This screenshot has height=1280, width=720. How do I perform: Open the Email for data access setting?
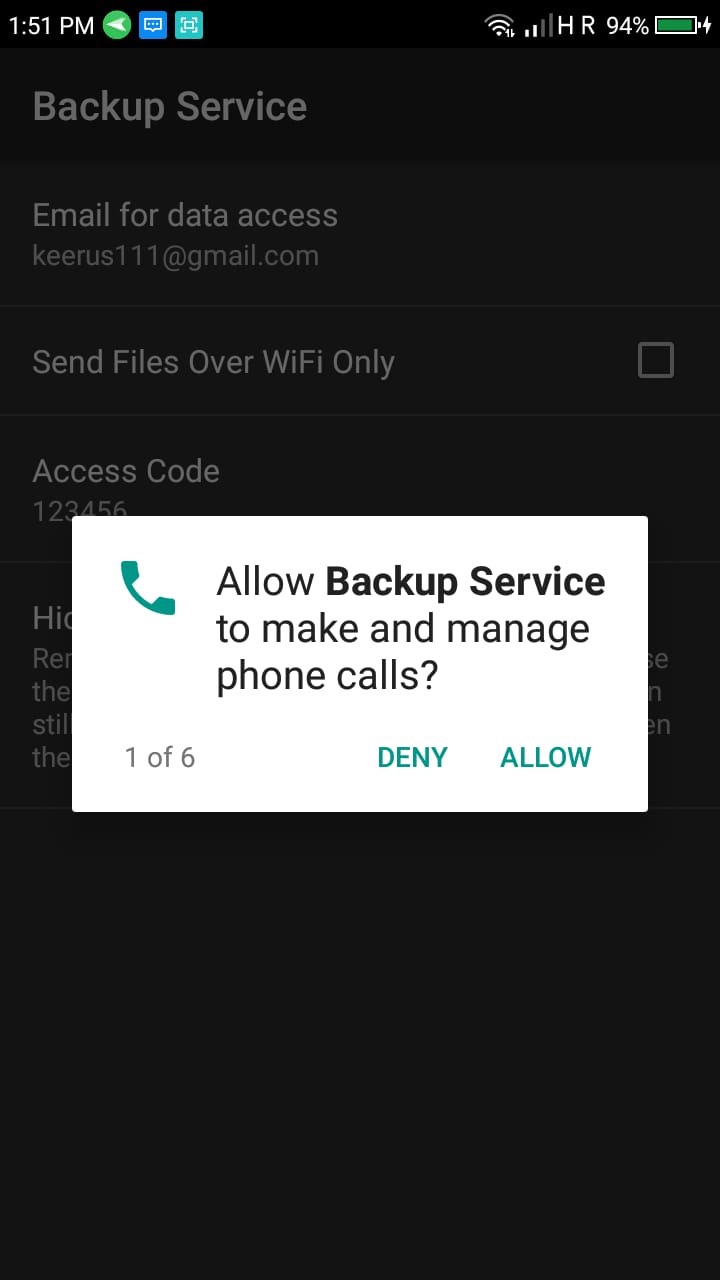click(x=360, y=234)
